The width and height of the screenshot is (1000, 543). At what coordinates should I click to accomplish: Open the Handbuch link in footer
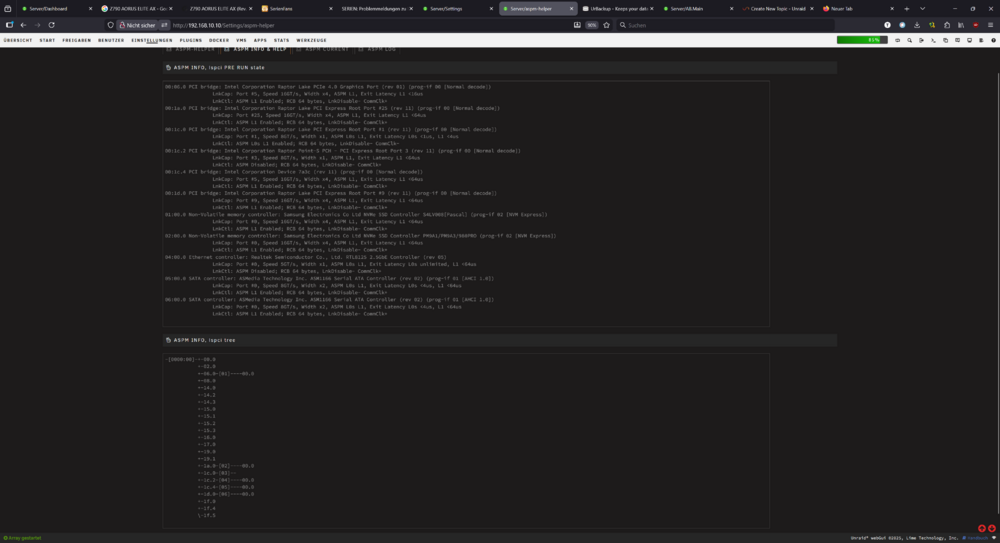pyautogui.click(x=975, y=538)
